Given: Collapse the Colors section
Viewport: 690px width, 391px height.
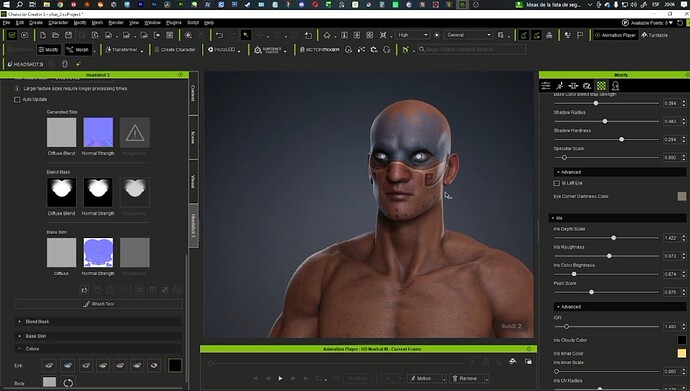Looking at the screenshot, I should pos(98,349).
